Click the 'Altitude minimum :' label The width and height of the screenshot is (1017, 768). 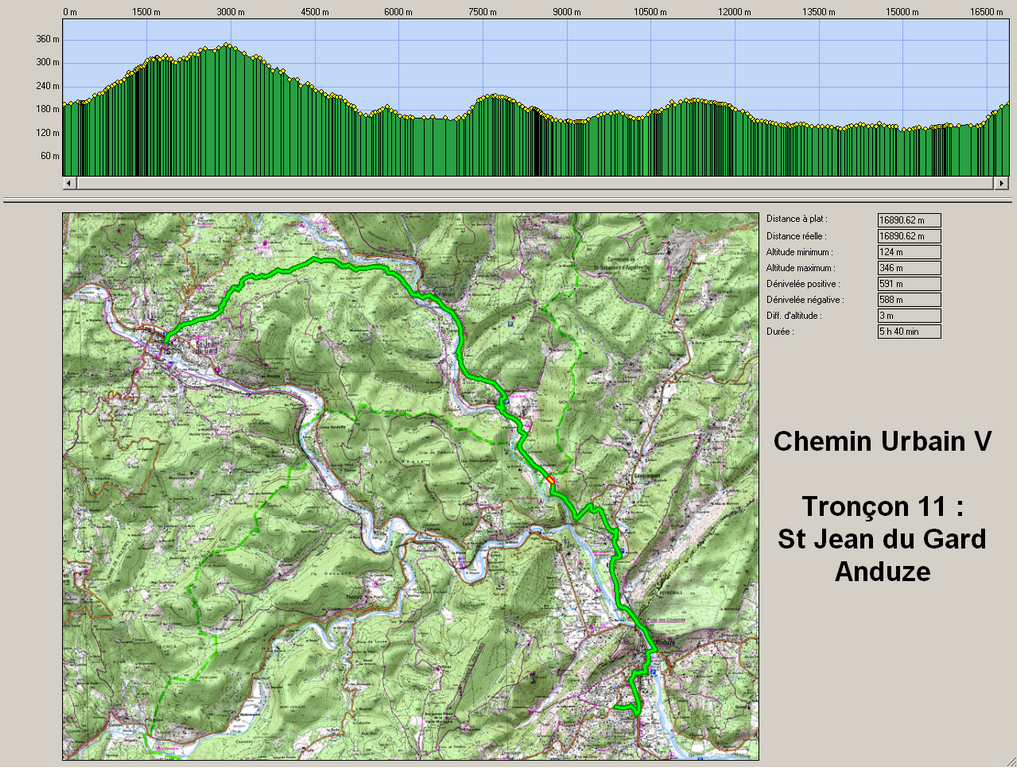click(x=799, y=252)
